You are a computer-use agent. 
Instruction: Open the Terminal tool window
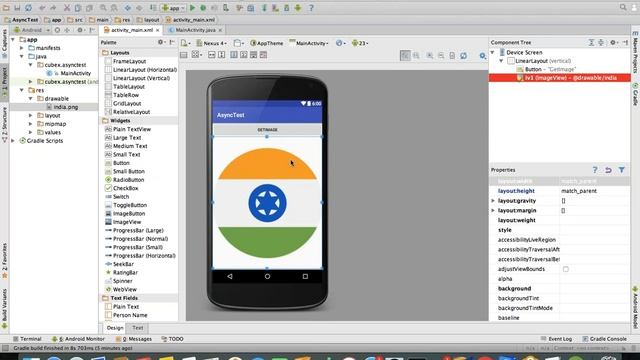point(27,339)
